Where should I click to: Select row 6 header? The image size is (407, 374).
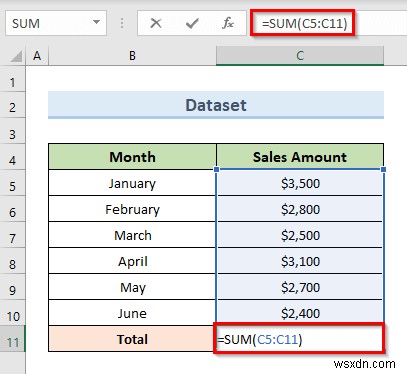[12, 209]
